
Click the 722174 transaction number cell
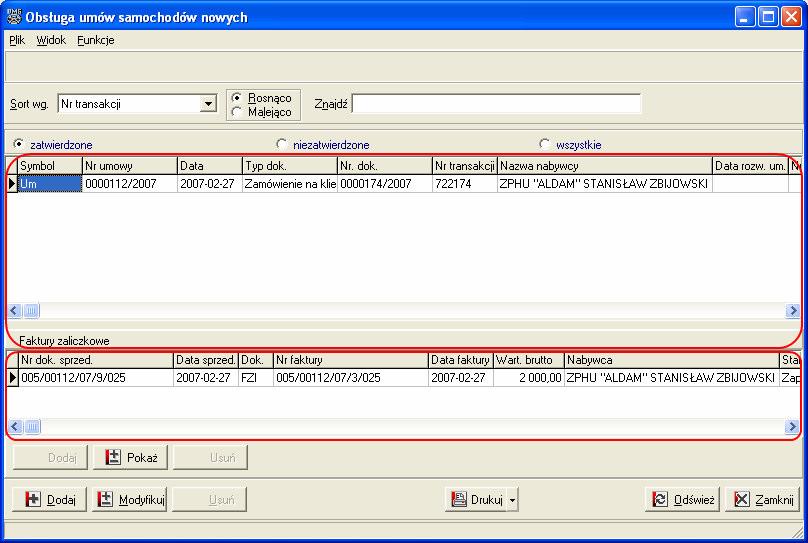click(x=465, y=184)
